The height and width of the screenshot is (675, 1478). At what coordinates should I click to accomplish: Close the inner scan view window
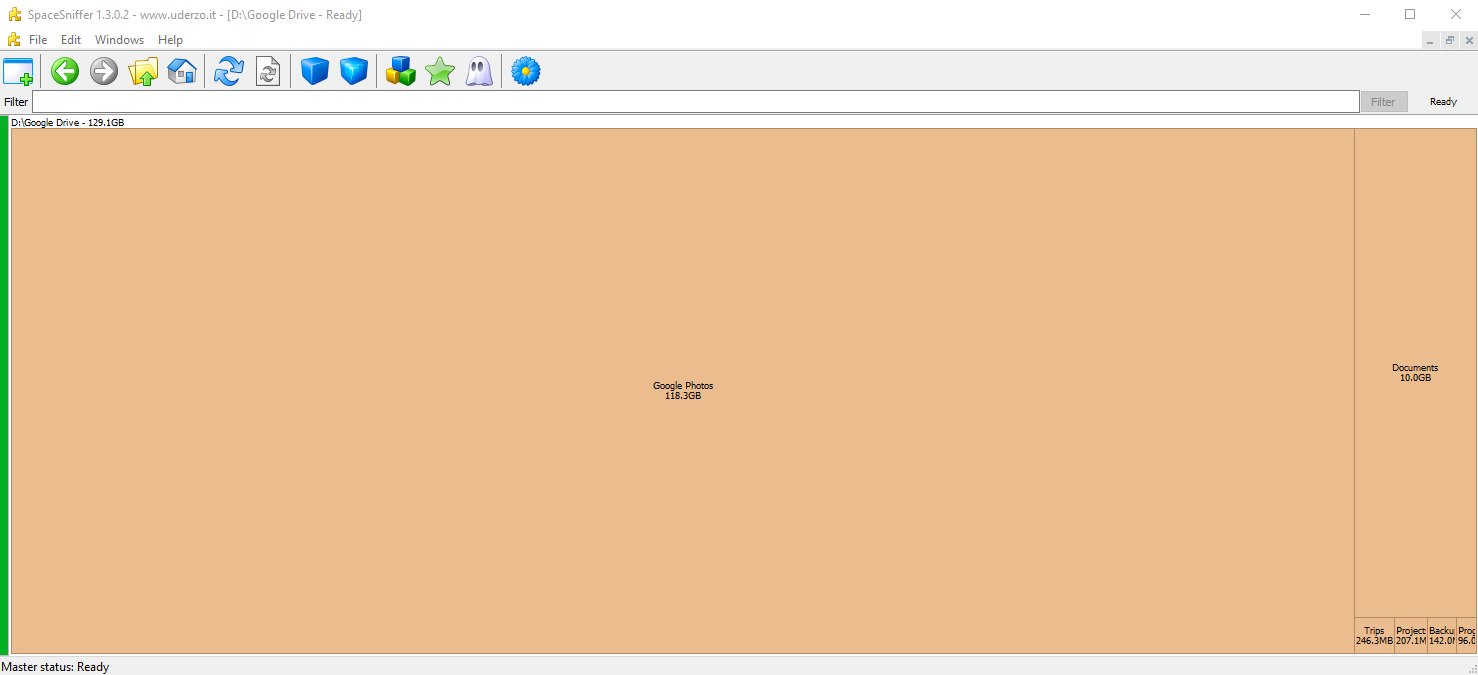pos(1469,41)
